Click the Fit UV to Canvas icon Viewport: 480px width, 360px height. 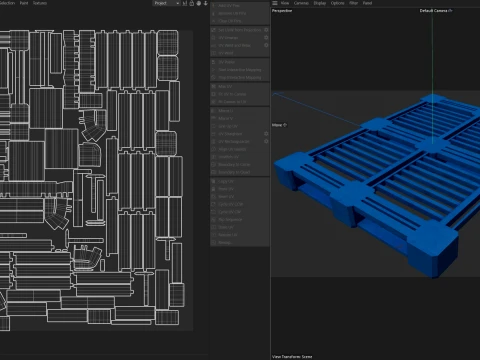tap(214, 94)
